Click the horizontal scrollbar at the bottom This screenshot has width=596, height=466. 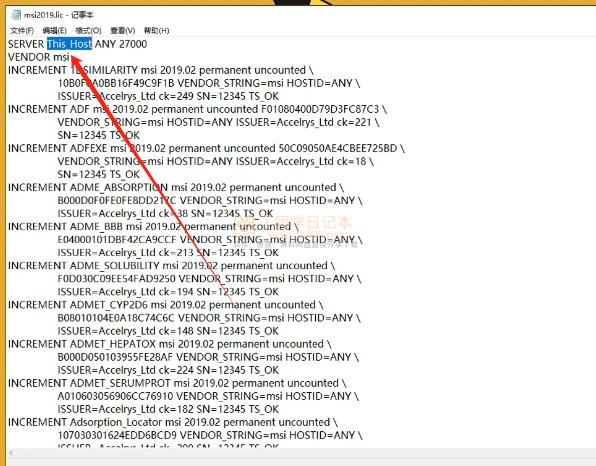[301, 453]
